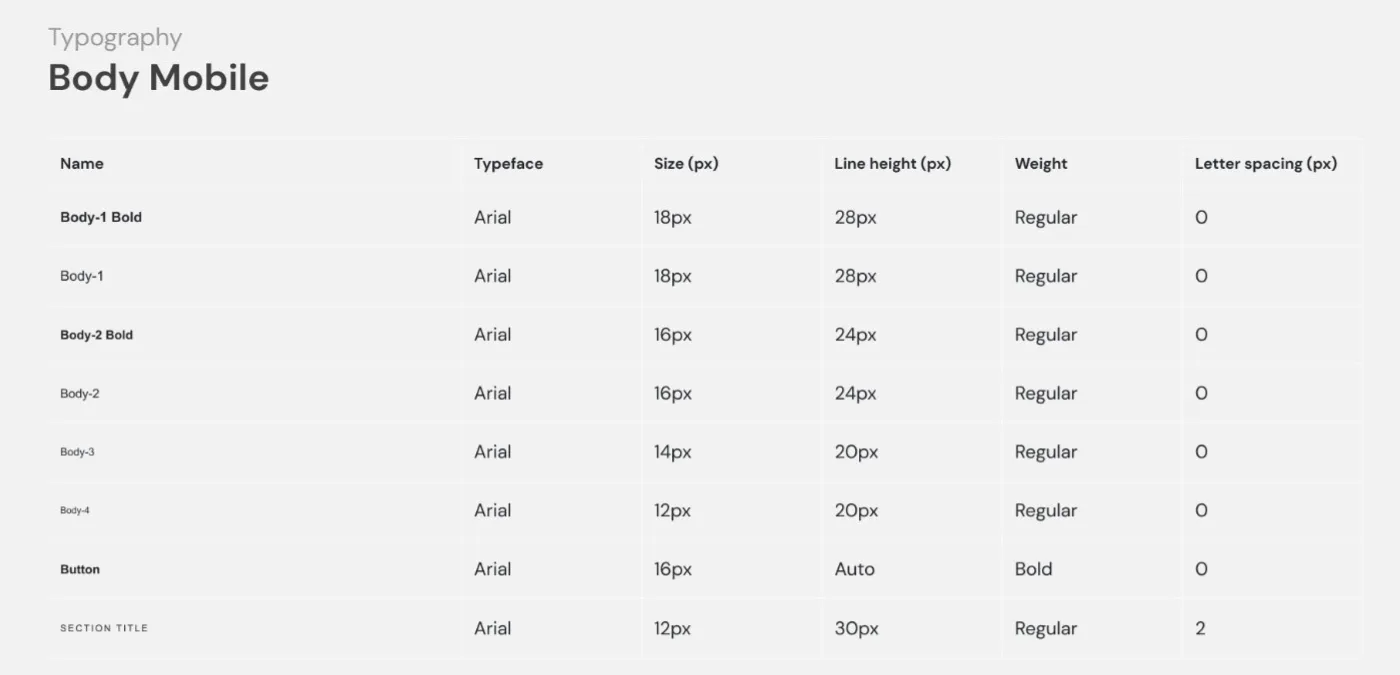Viewport: 1400px width, 675px height.
Task: Select the Bold weight value for Button
Action: point(1033,569)
